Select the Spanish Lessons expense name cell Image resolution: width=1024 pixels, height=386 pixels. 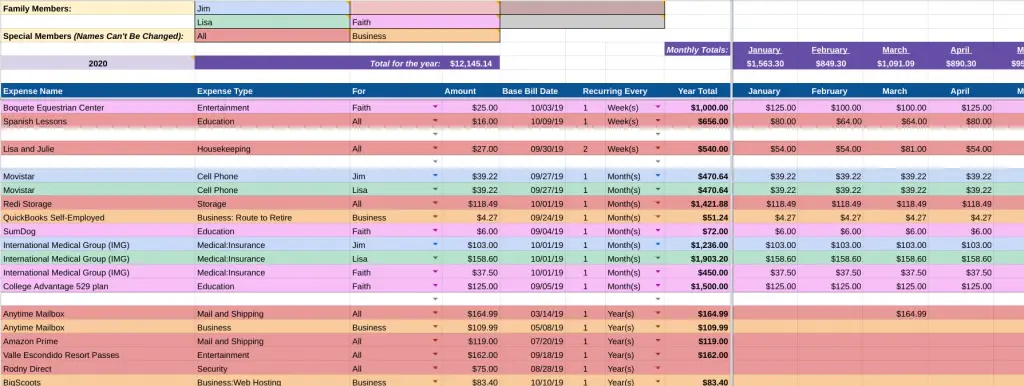pyautogui.click(x=97, y=121)
